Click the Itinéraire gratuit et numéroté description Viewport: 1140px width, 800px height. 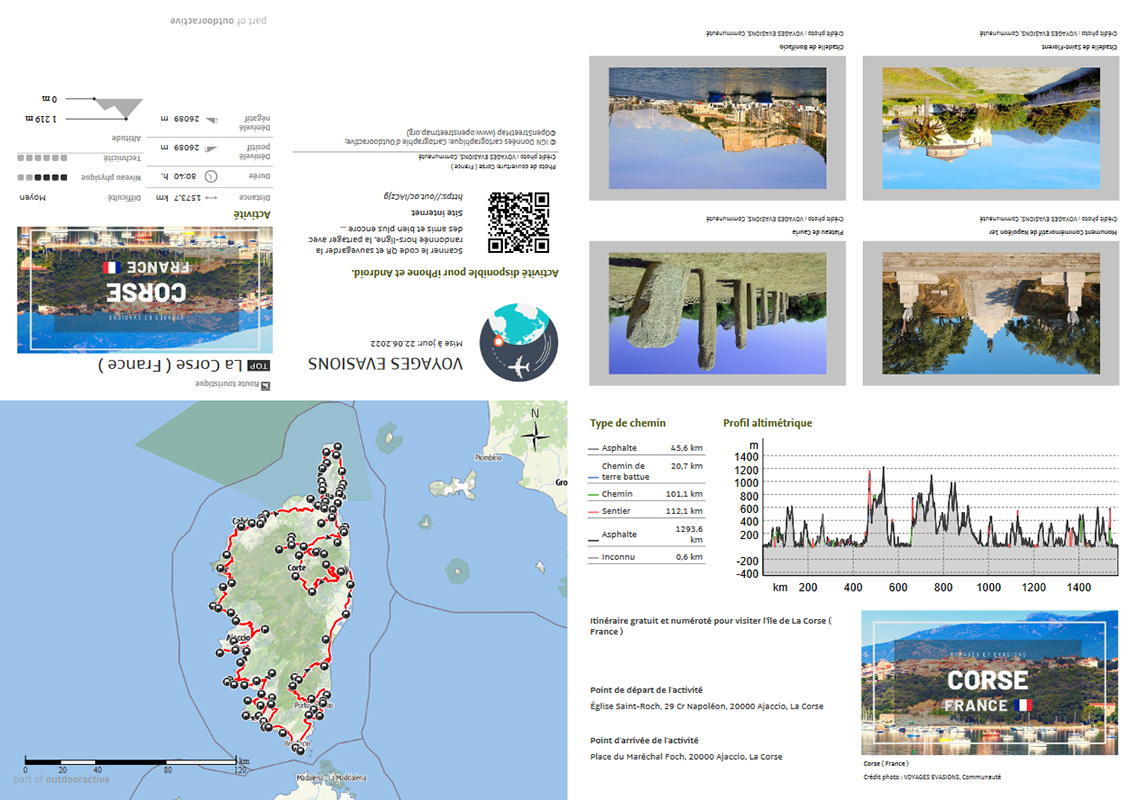coord(710,626)
